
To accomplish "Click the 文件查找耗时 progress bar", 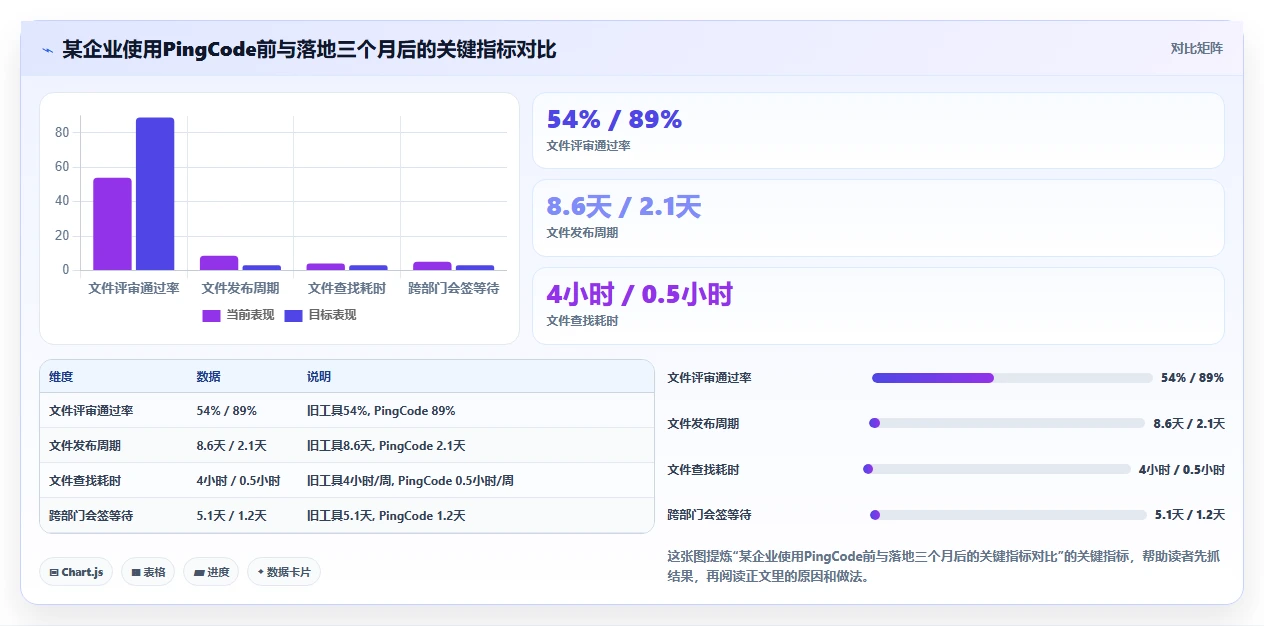I will click(x=997, y=469).
